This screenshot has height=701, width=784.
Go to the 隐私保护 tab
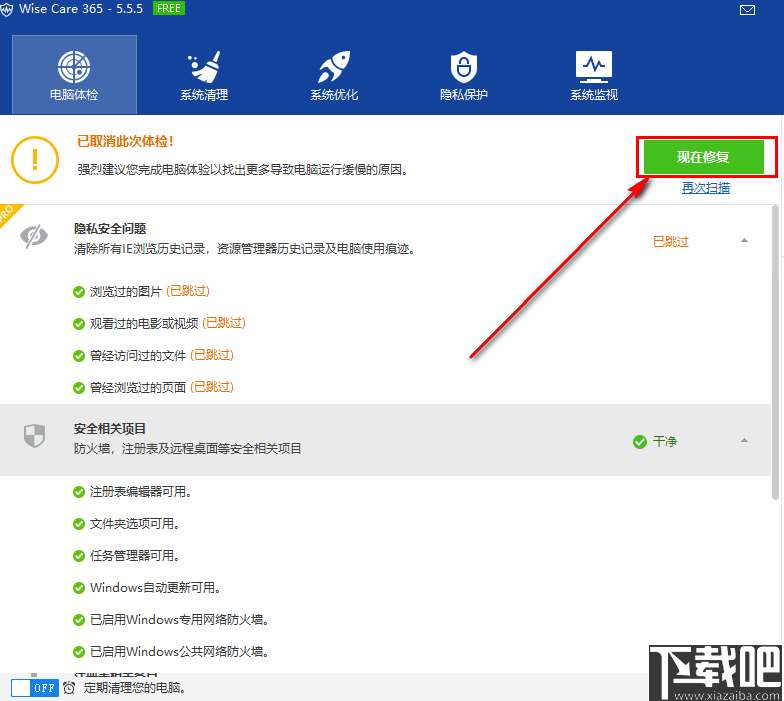[464, 74]
